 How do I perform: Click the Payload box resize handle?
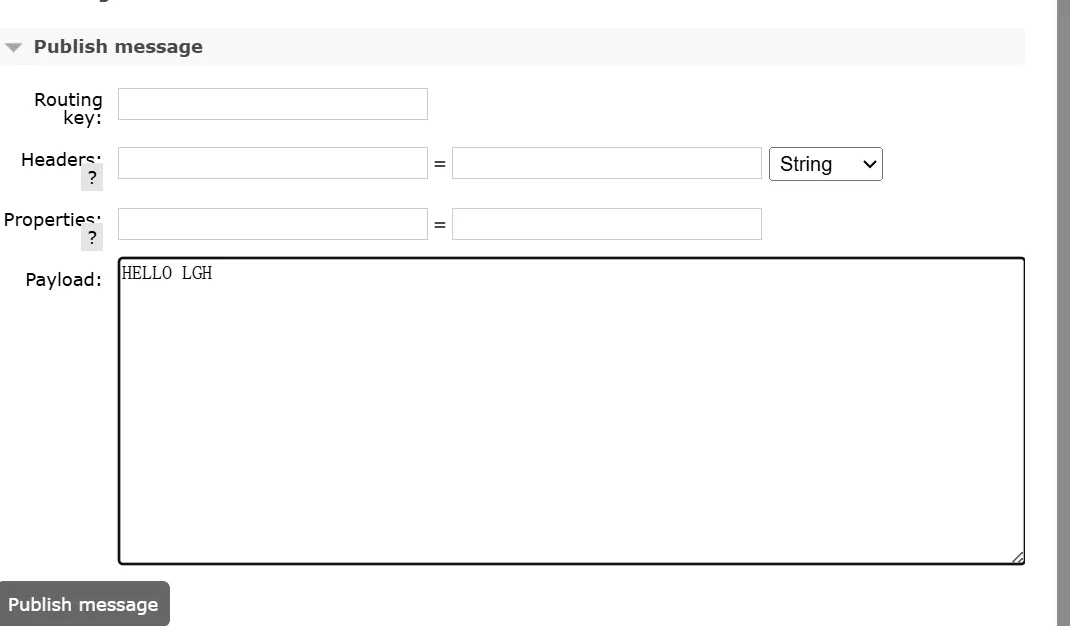1017,557
